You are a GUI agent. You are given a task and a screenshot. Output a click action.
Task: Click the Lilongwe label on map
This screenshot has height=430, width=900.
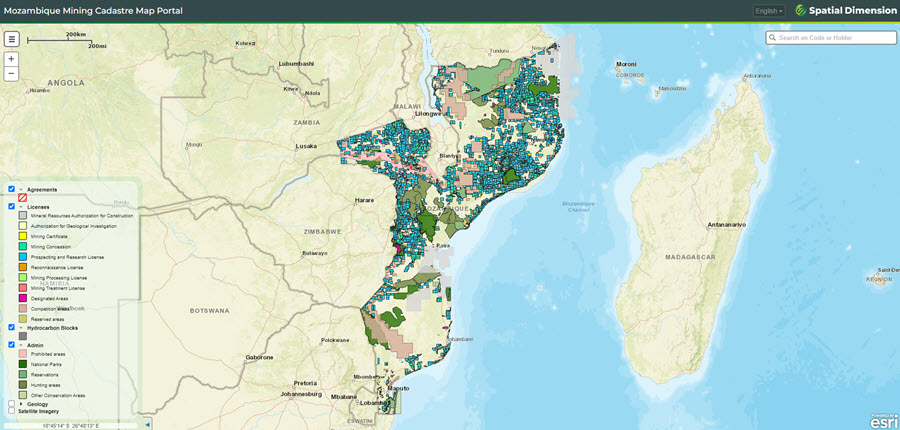(x=428, y=114)
